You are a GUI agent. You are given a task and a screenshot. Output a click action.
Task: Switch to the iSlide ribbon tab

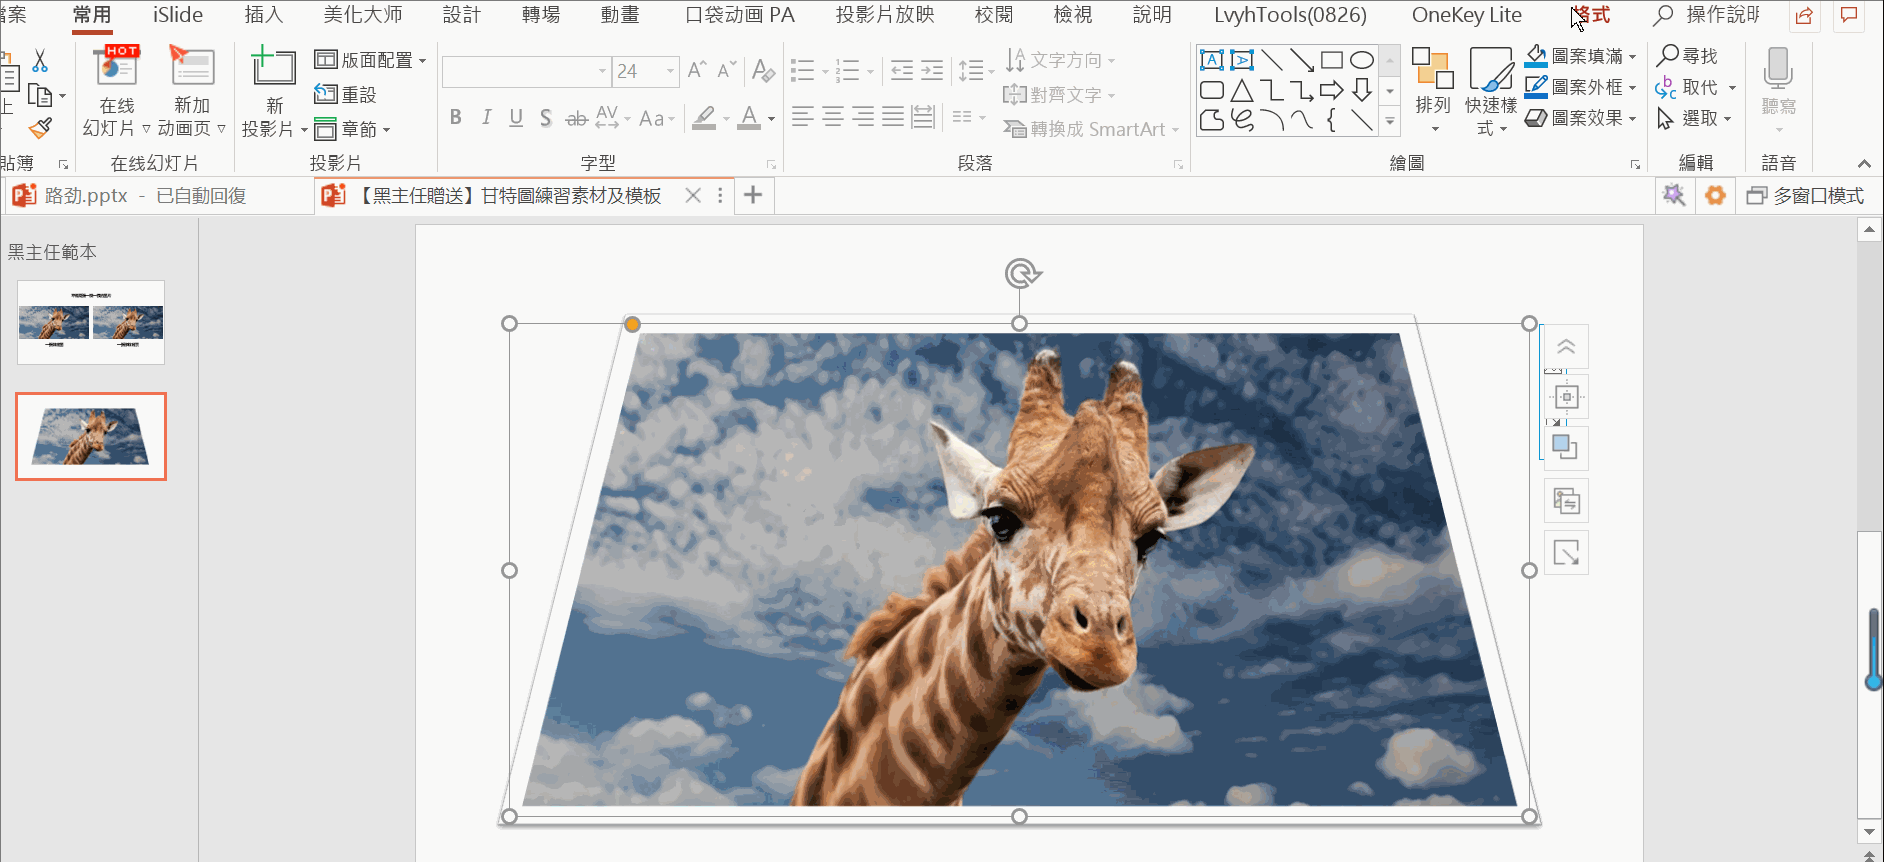tap(178, 15)
